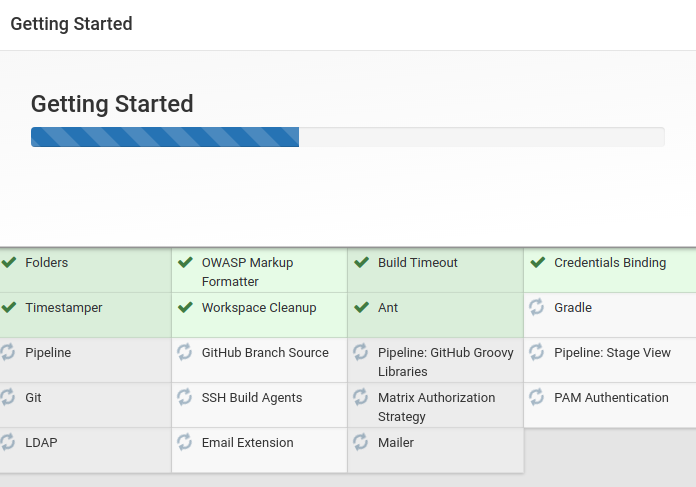Image resolution: width=696 pixels, height=487 pixels.
Task: Click the 'Pipeline: Stage View' plugin name
Action: click(612, 352)
